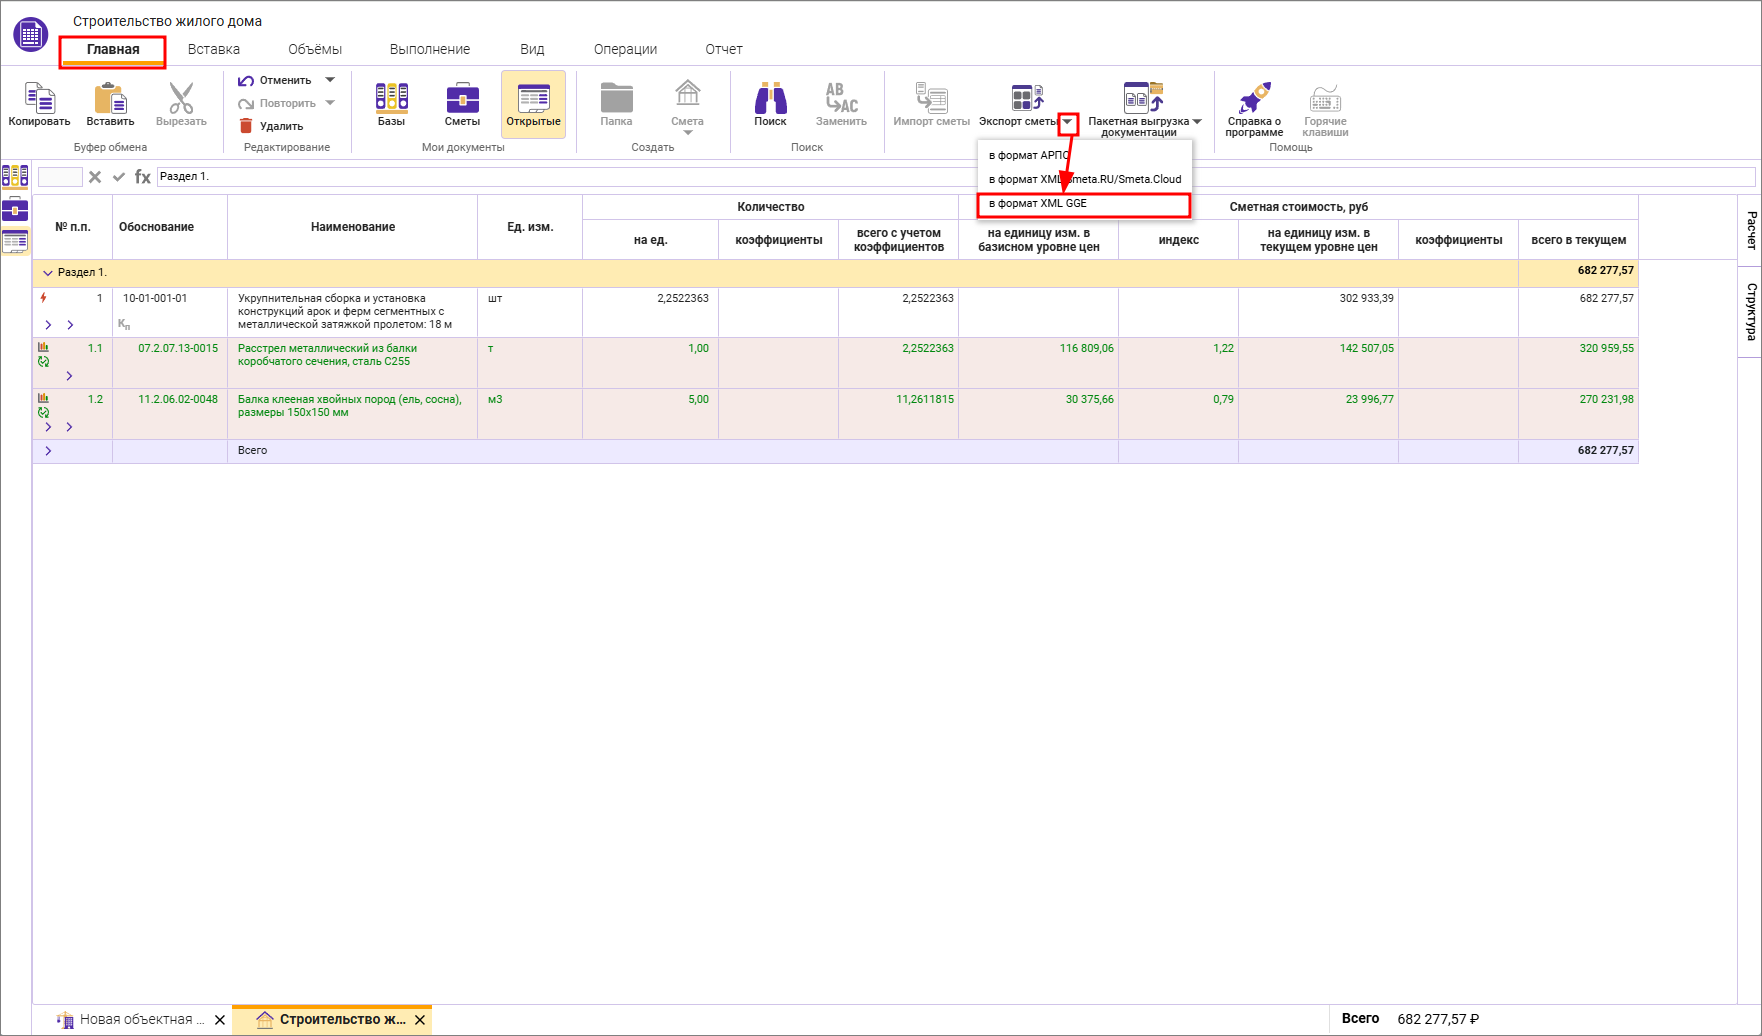Open the Базы (Databases) icon

pos(391,98)
